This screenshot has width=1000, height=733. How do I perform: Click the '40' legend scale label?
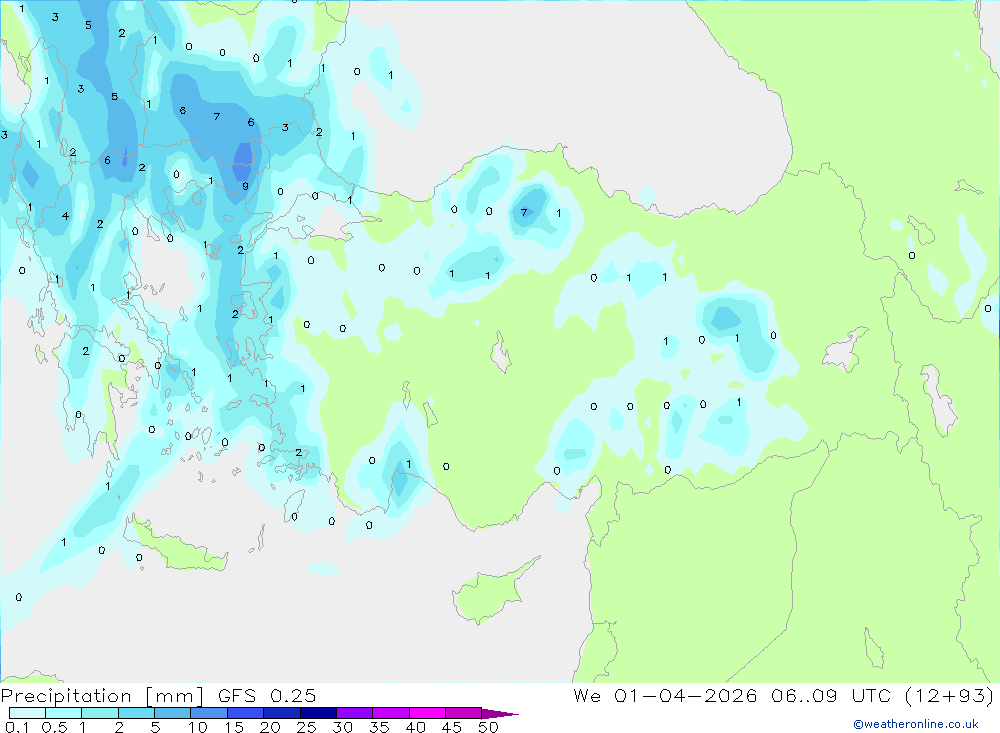click(x=415, y=727)
